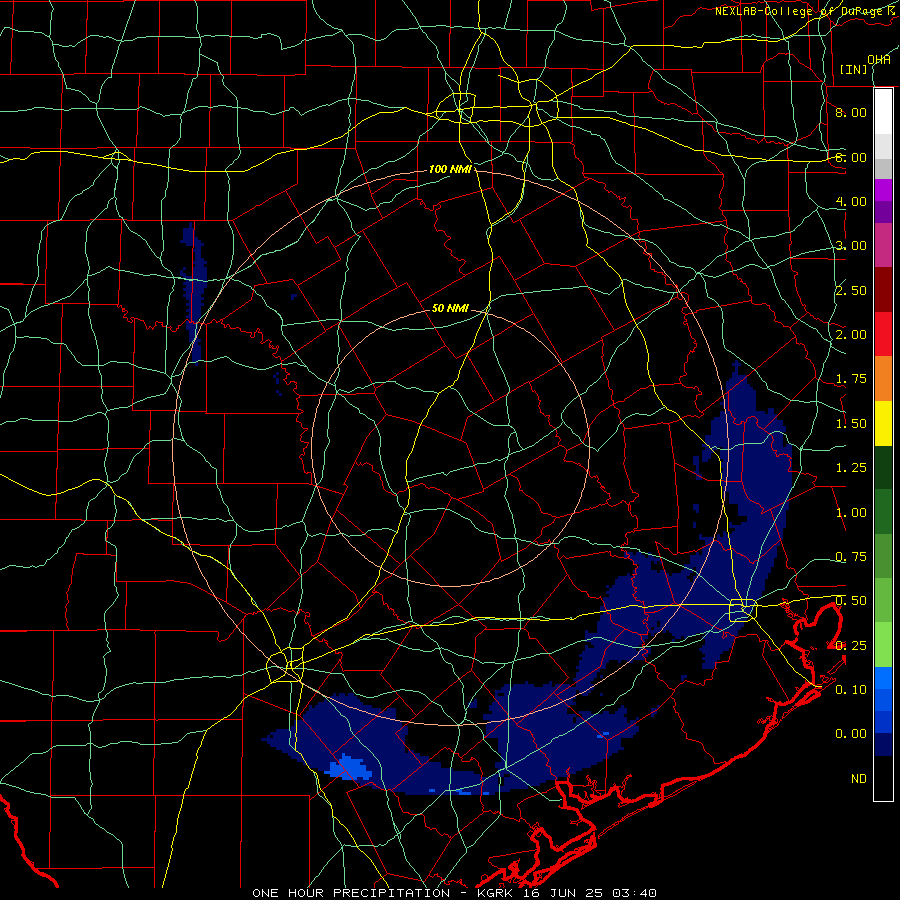Click the 6.00 legend value
900x900 pixels.
[851, 157]
